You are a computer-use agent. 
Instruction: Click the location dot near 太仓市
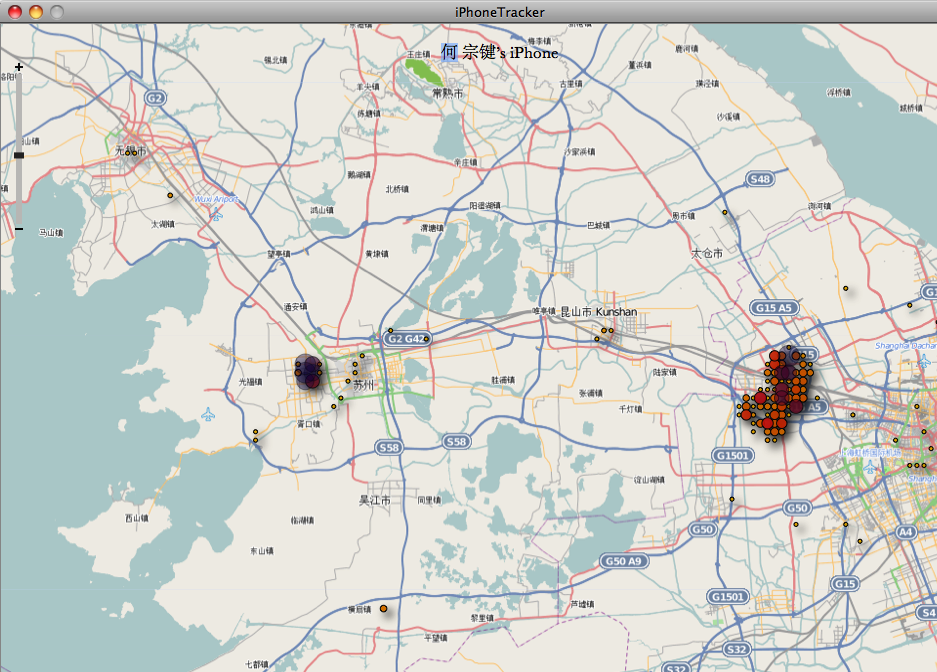click(x=724, y=213)
